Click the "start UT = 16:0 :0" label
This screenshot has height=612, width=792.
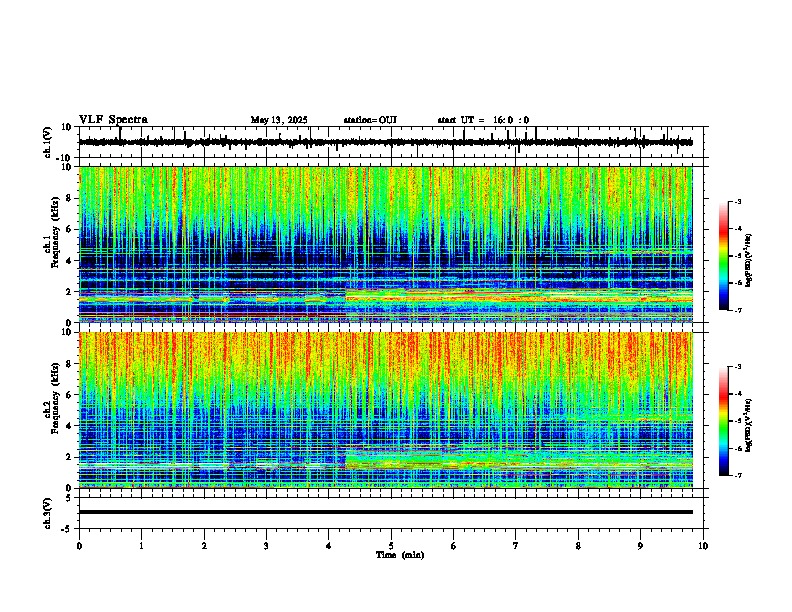[x=483, y=120]
